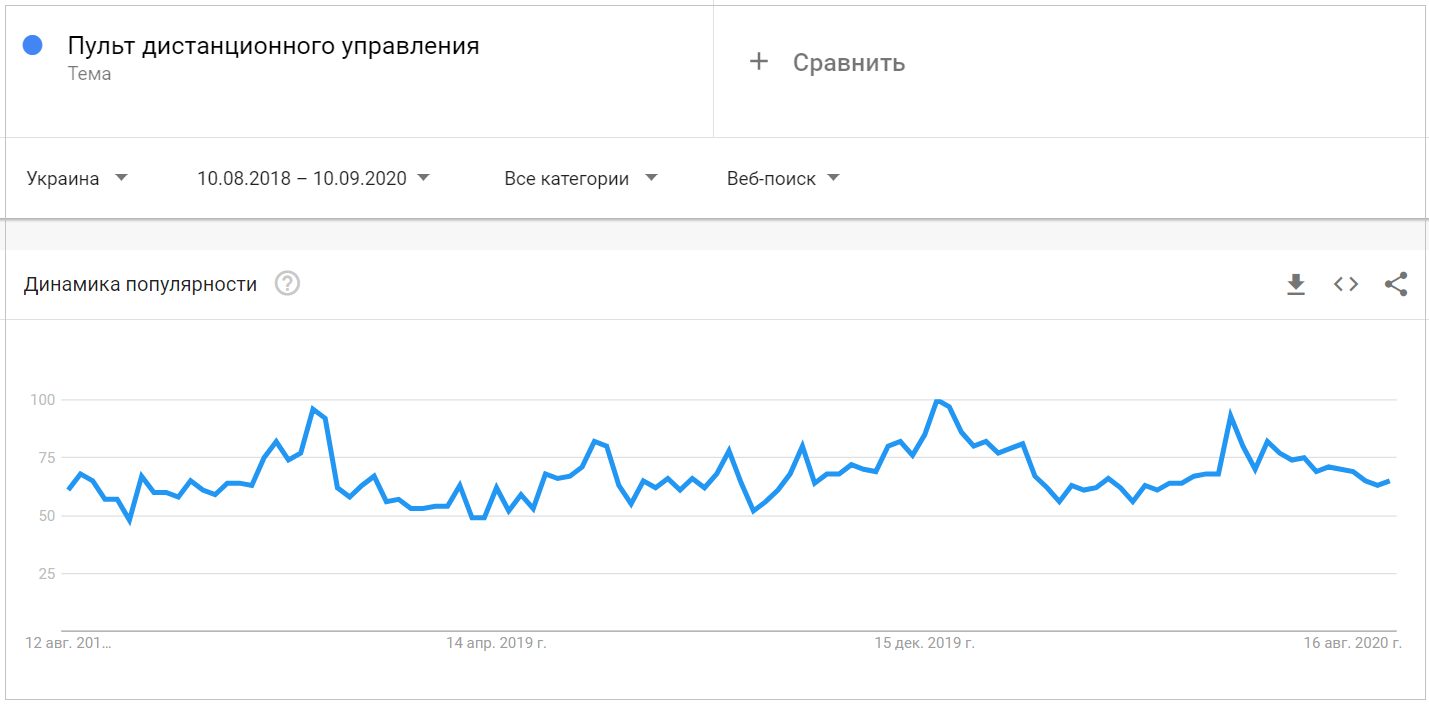Click the 16 авг. 2020 г. axis label

click(x=1352, y=643)
